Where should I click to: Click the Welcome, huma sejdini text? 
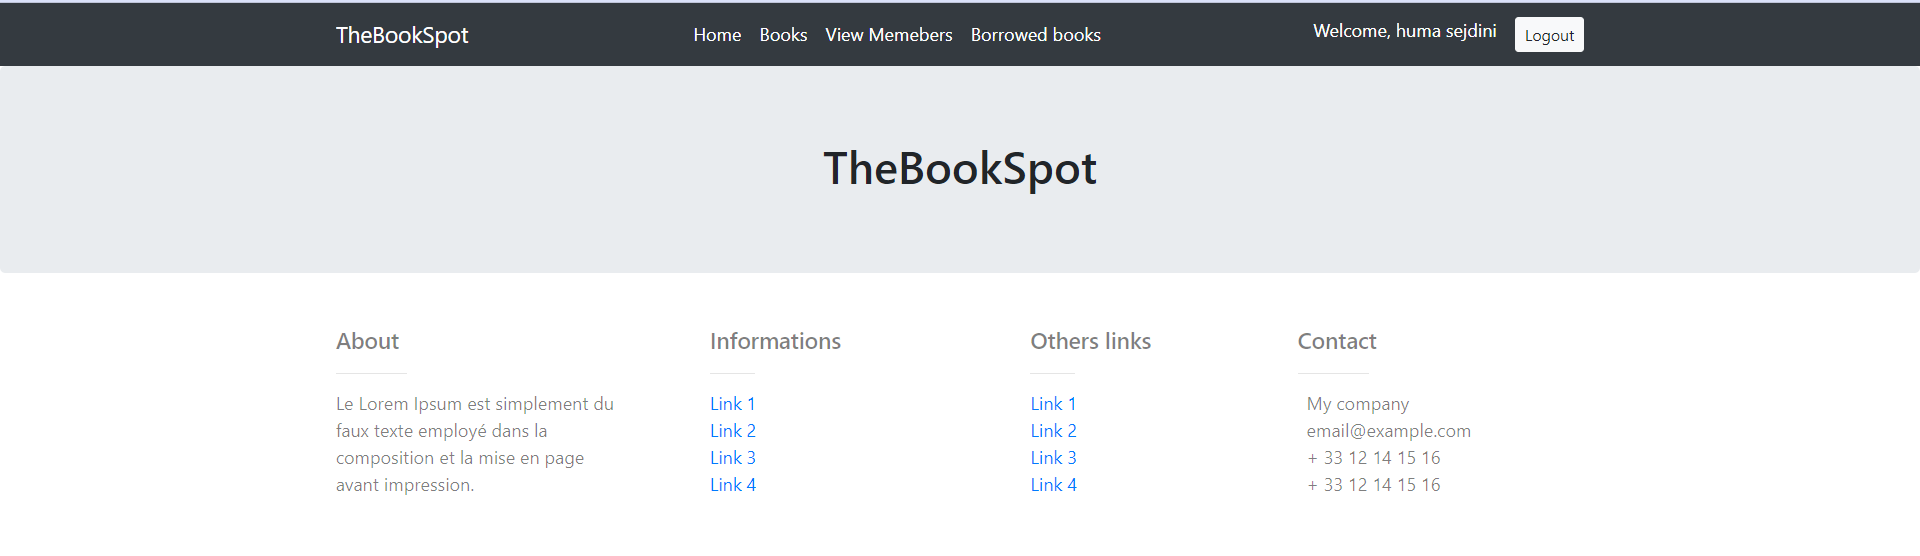[x=1404, y=31]
